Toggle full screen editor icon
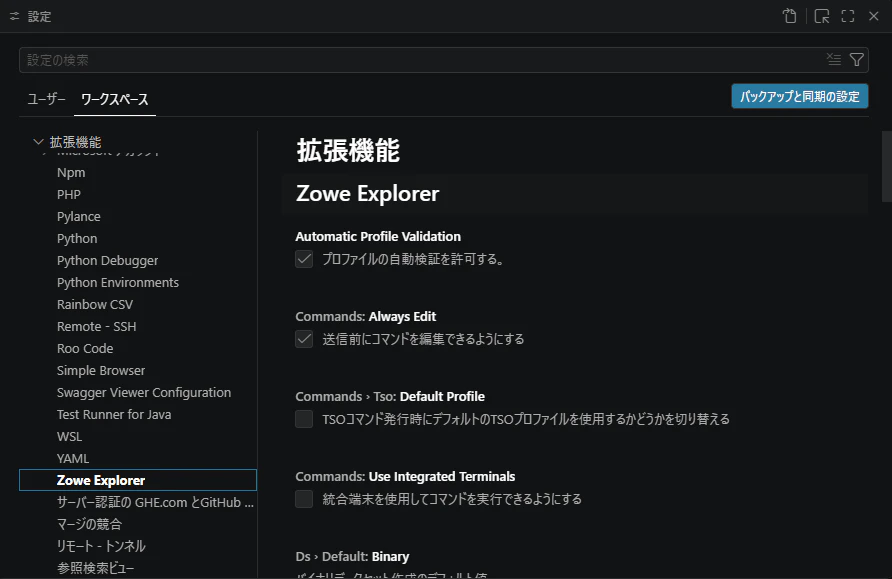Image resolution: width=892 pixels, height=579 pixels. pos(848,16)
